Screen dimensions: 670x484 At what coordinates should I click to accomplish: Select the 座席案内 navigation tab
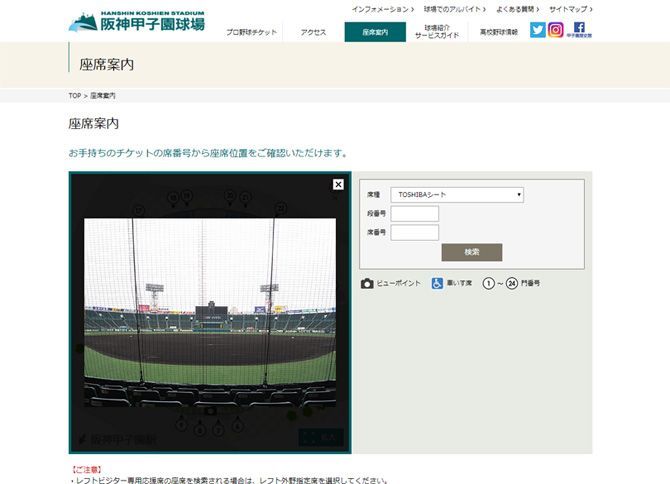tap(375, 32)
